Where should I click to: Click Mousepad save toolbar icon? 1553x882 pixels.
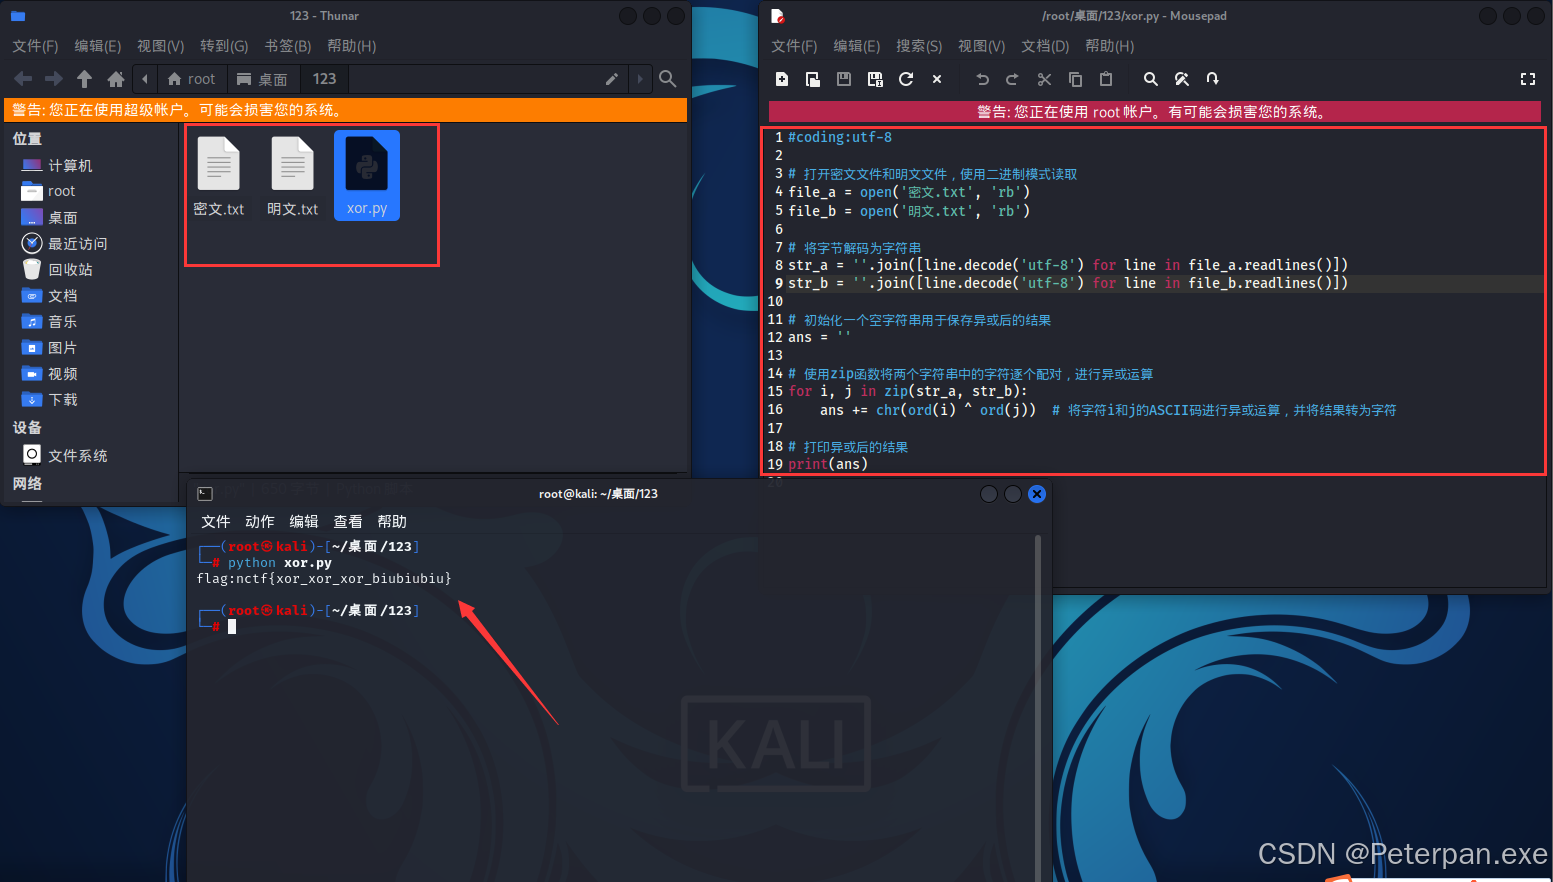844,79
